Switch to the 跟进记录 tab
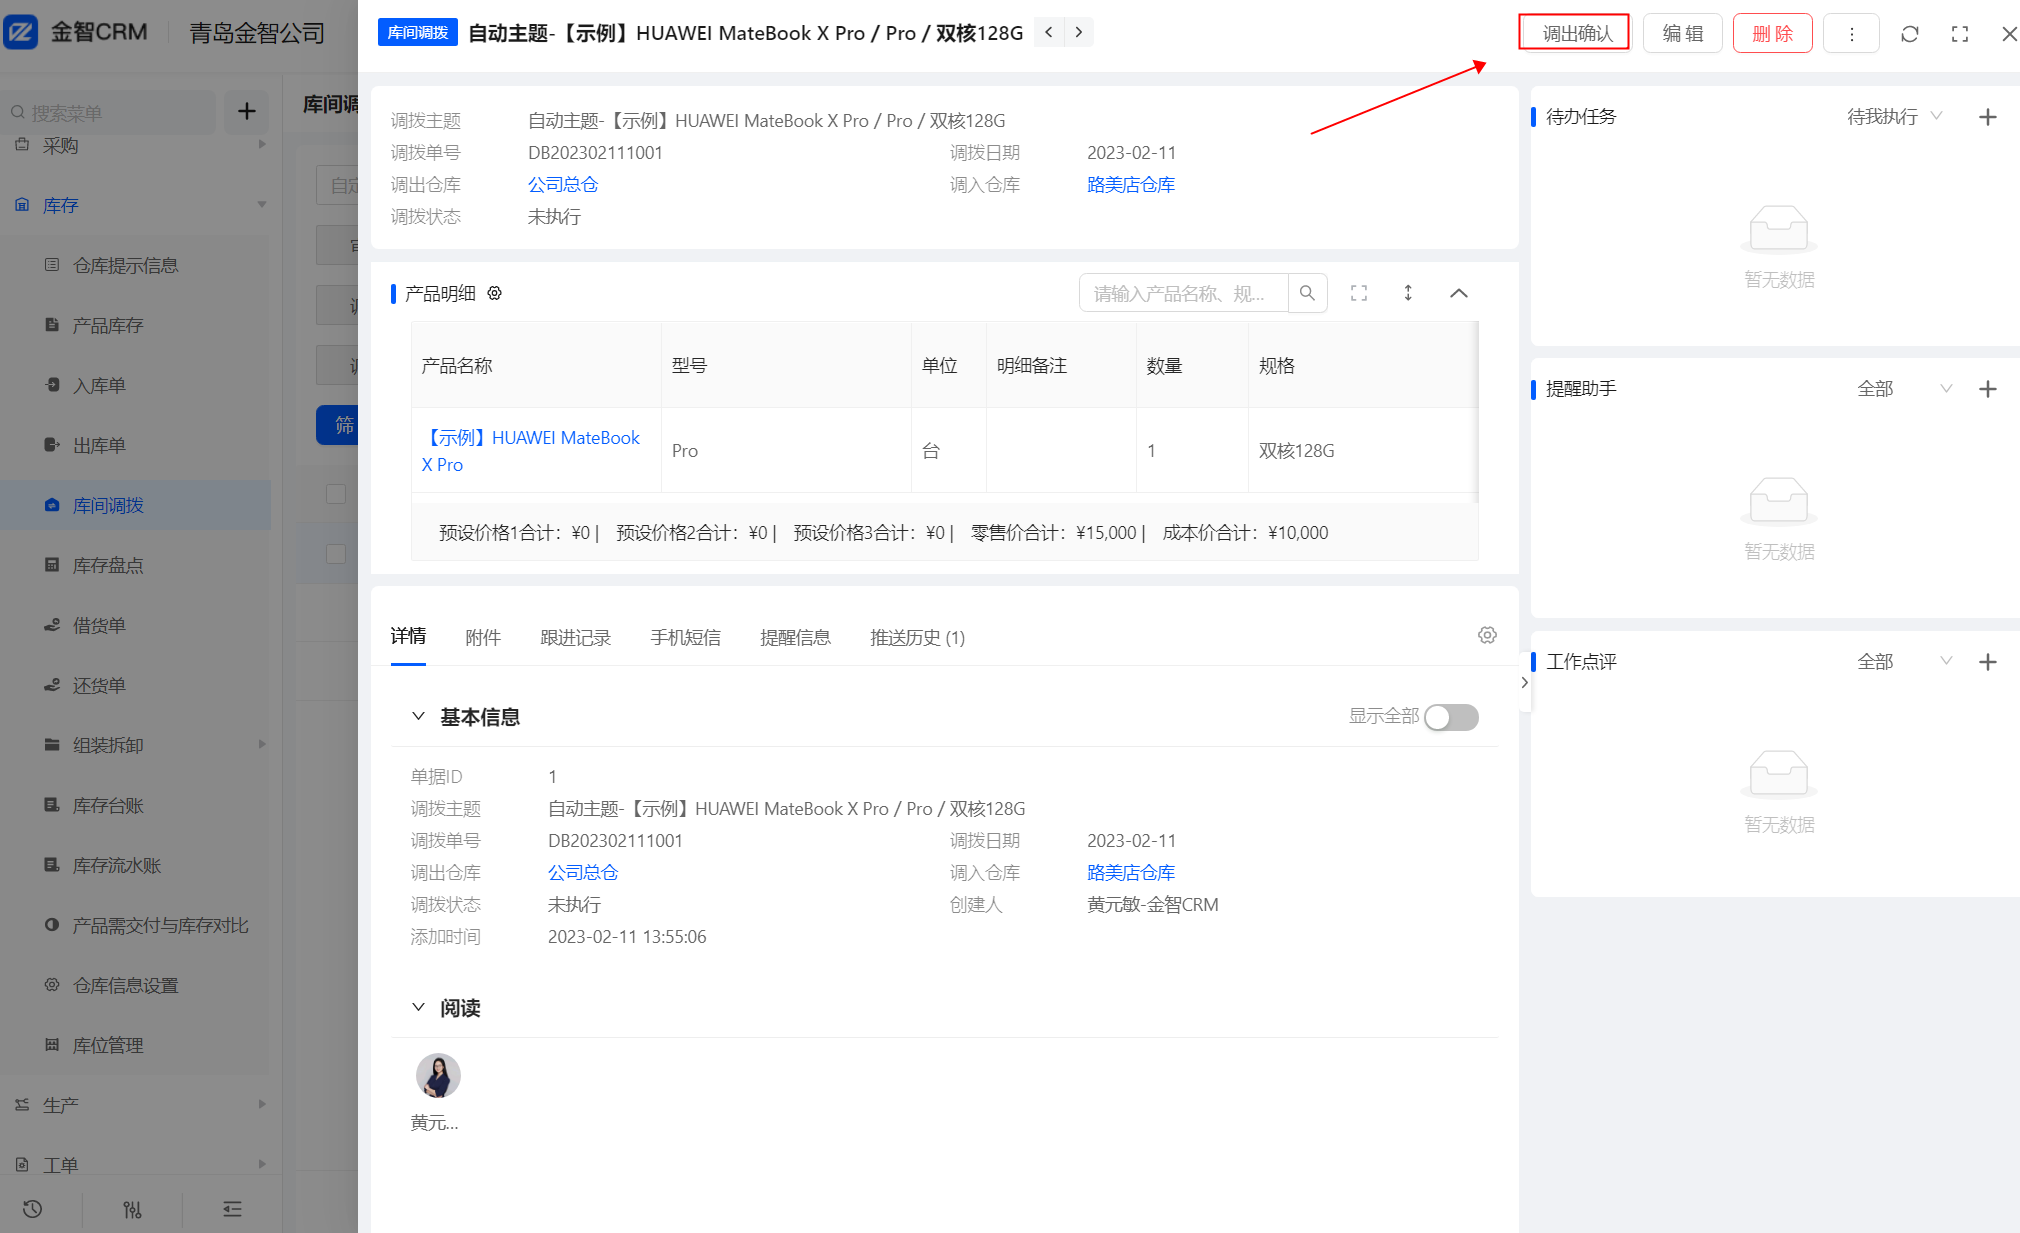The height and width of the screenshot is (1233, 2020). [x=575, y=637]
